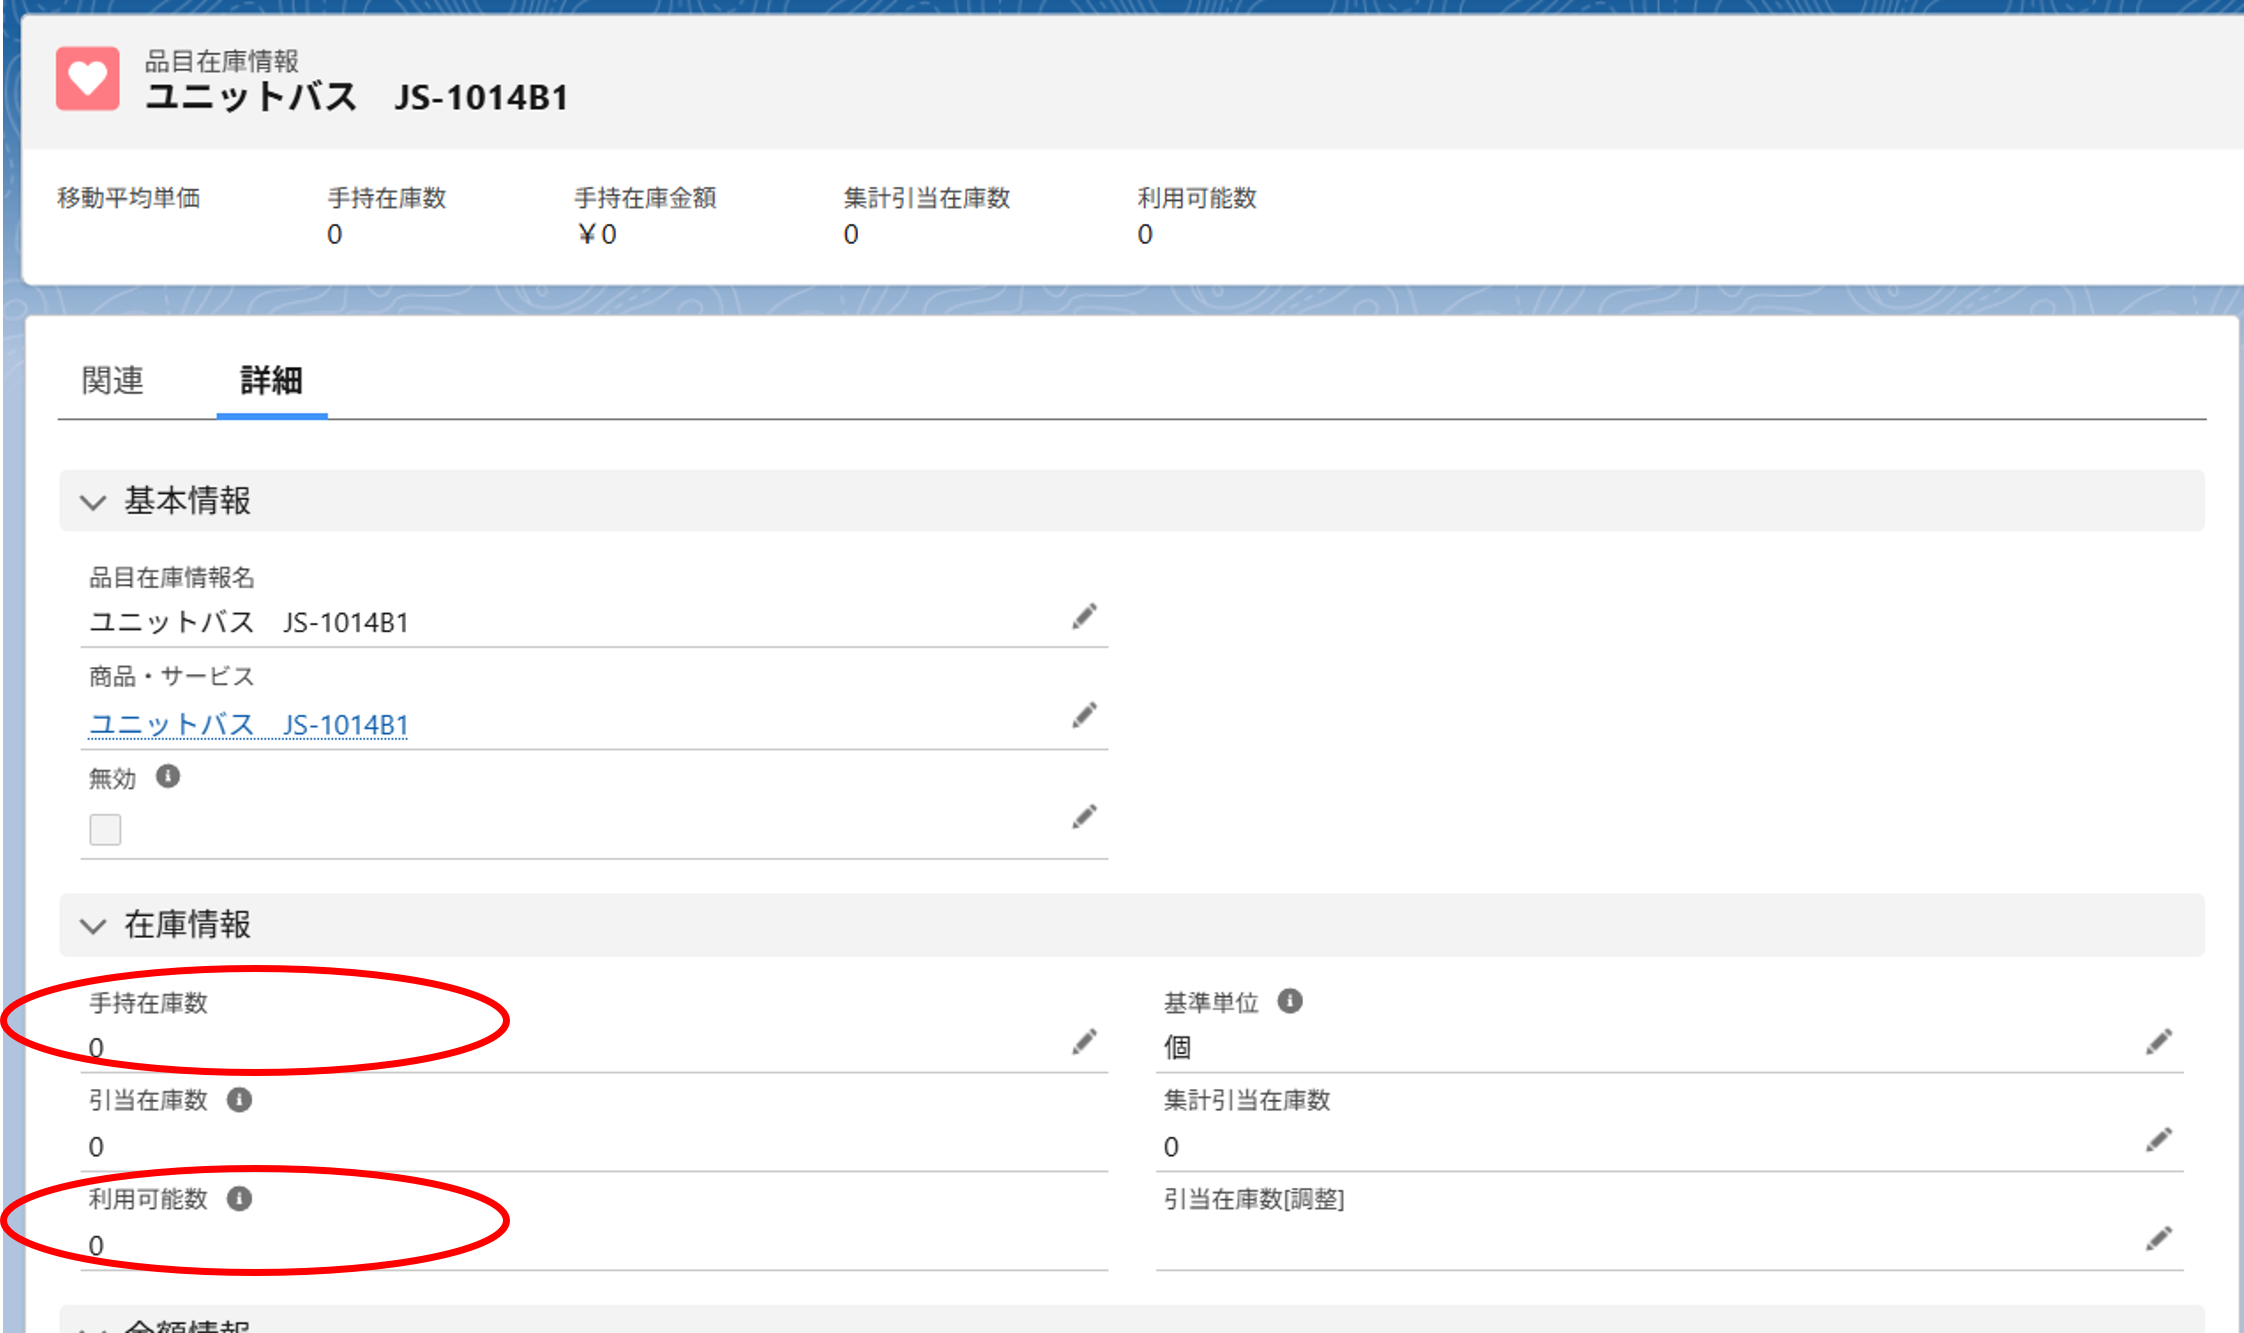Switch to the 関連 tab

tap(113, 381)
